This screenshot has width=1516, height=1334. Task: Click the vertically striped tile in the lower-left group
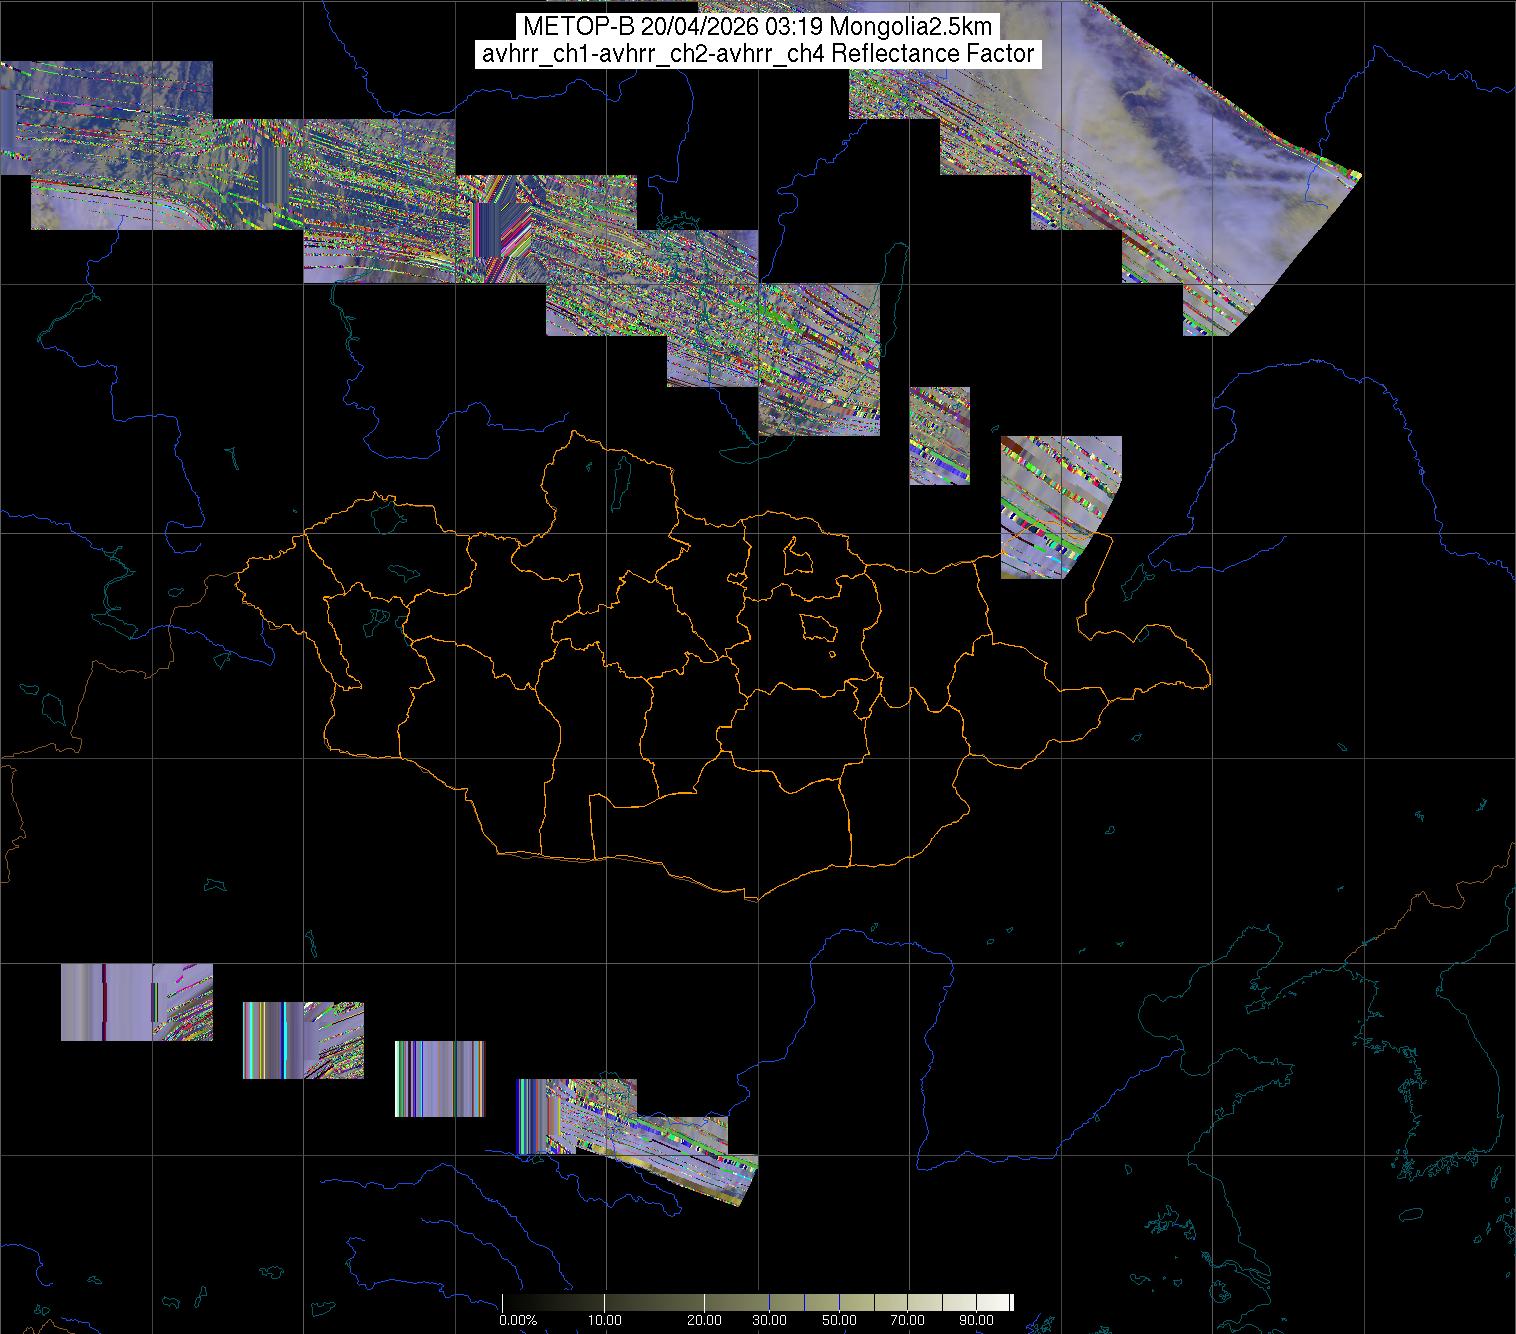point(440,1078)
